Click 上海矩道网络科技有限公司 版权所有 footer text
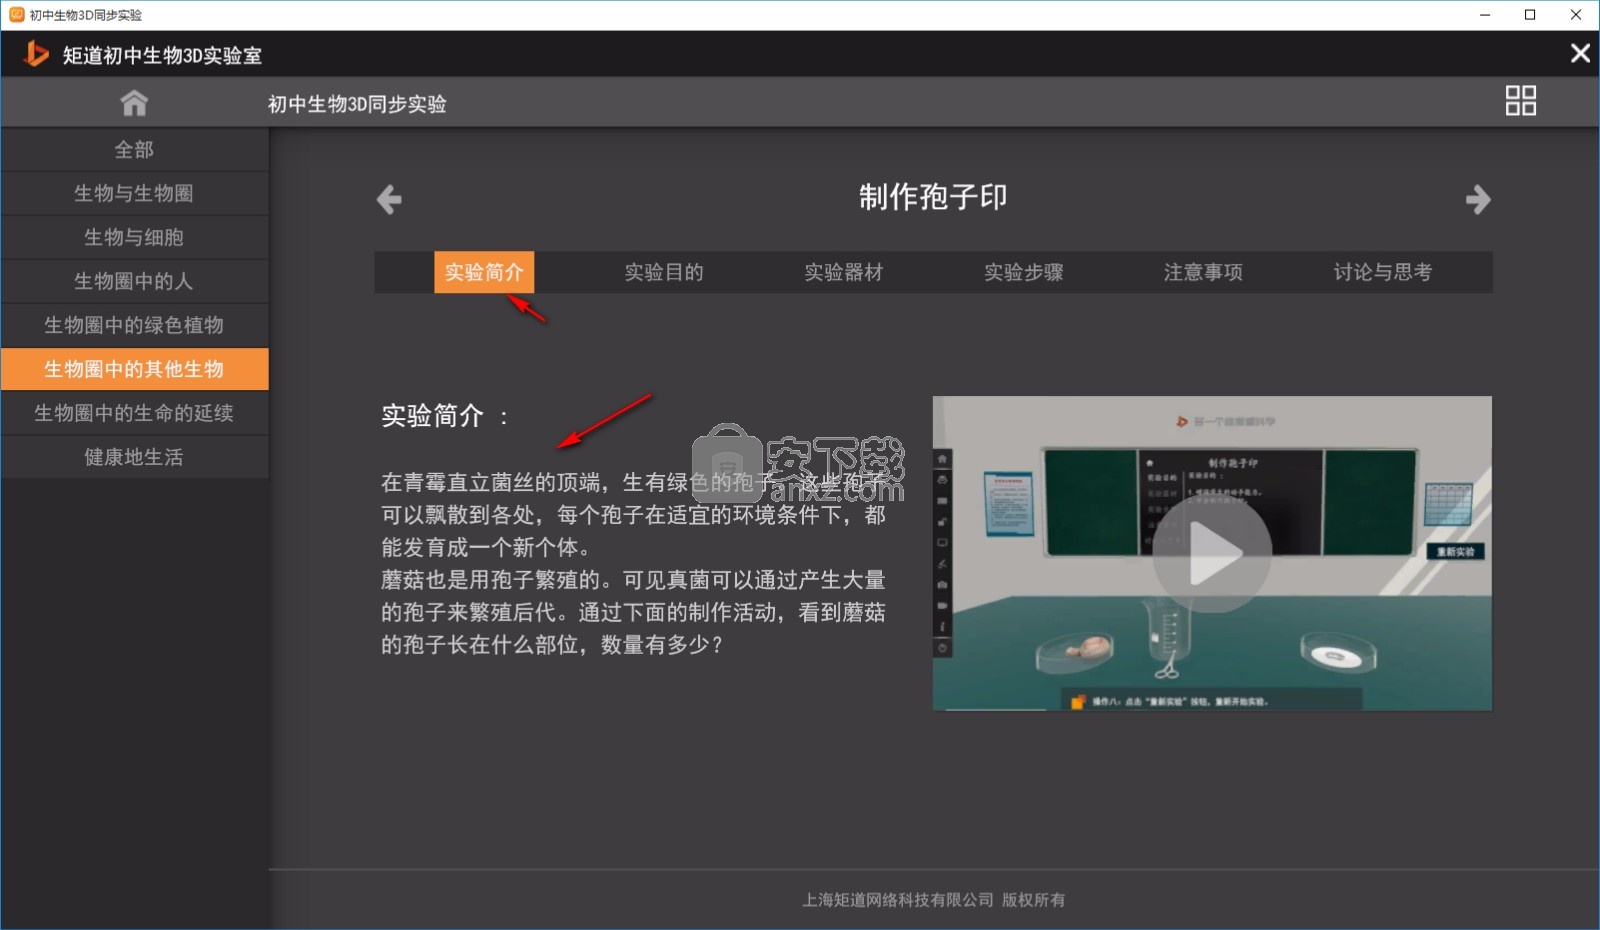The height and width of the screenshot is (930, 1600). [933, 900]
